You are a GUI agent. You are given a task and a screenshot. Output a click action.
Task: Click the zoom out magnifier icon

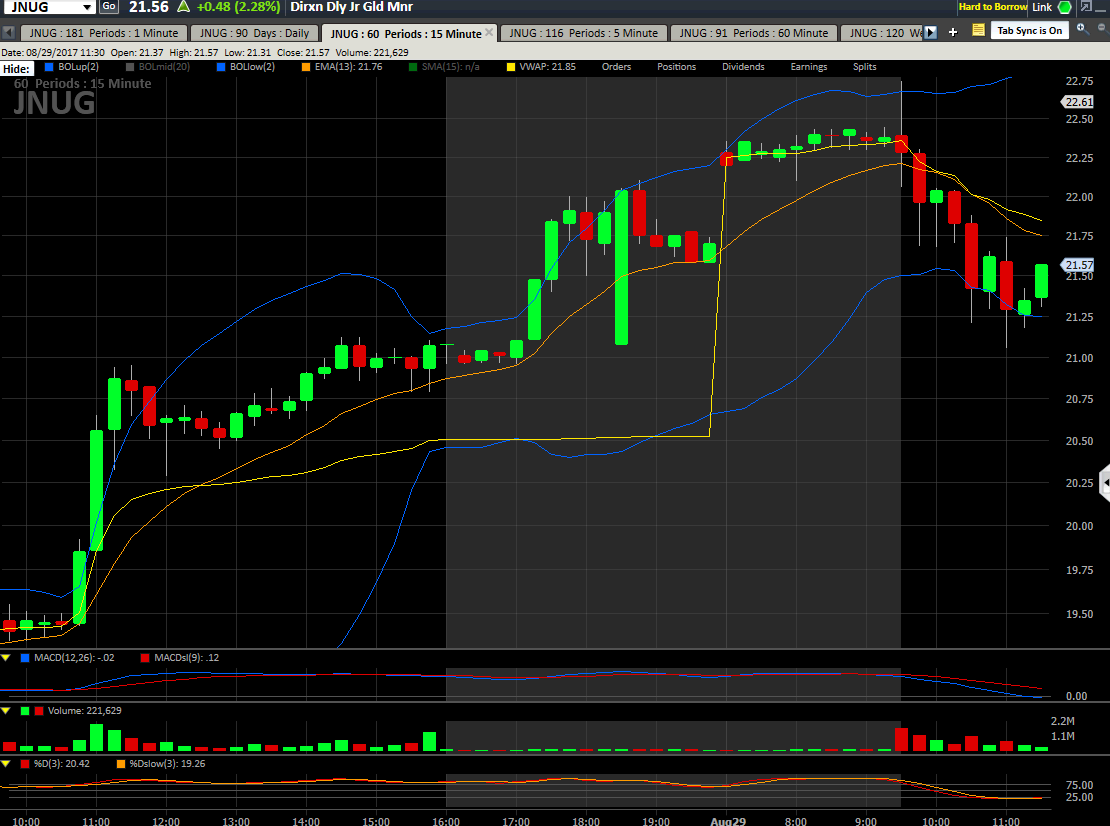coord(1099,29)
